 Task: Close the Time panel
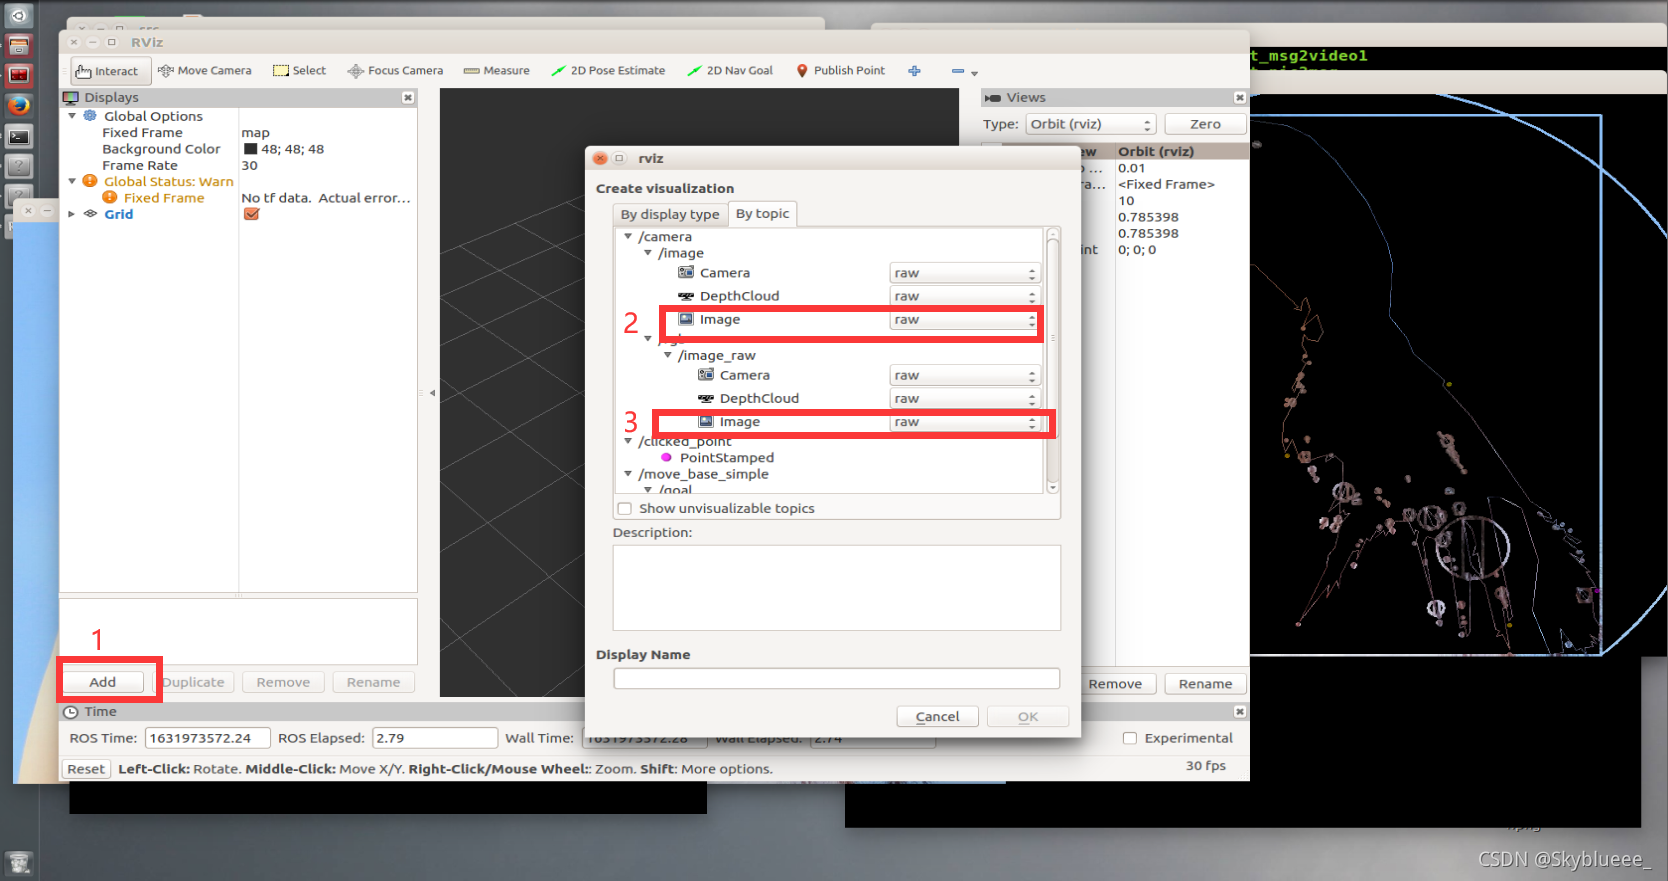click(1240, 711)
